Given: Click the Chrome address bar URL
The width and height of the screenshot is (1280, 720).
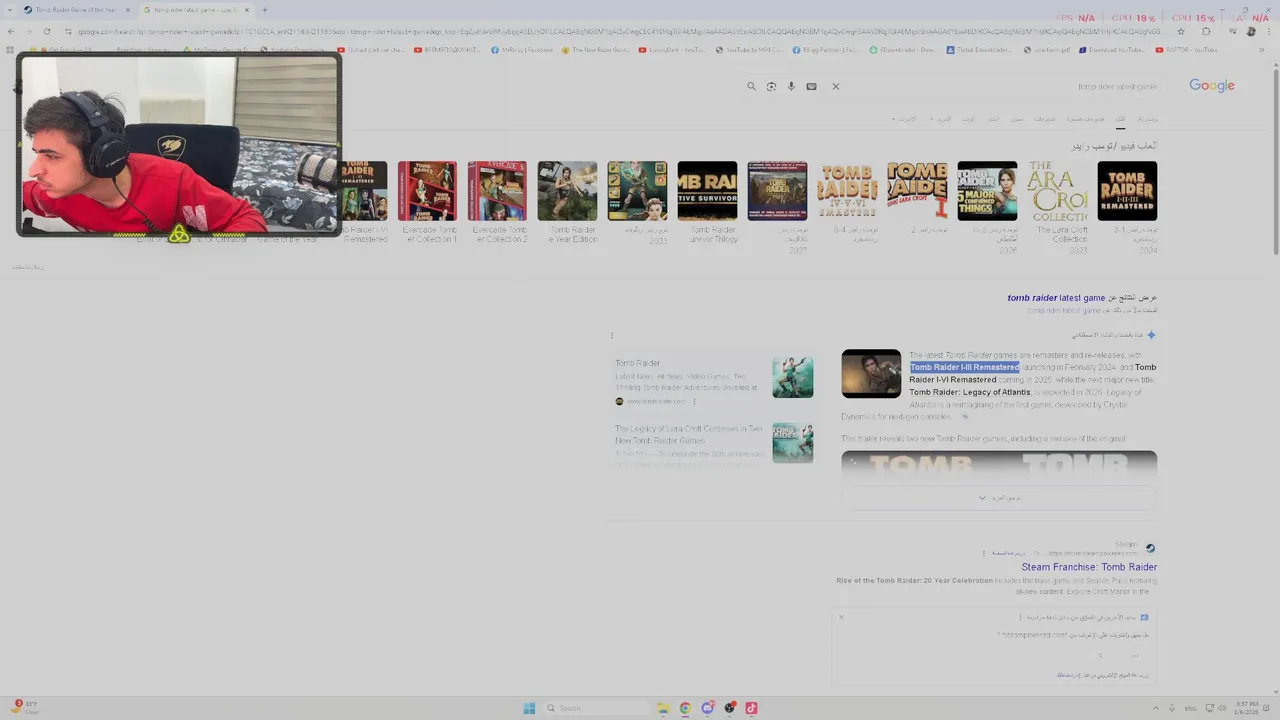Looking at the screenshot, I should (x=620, y=31).
